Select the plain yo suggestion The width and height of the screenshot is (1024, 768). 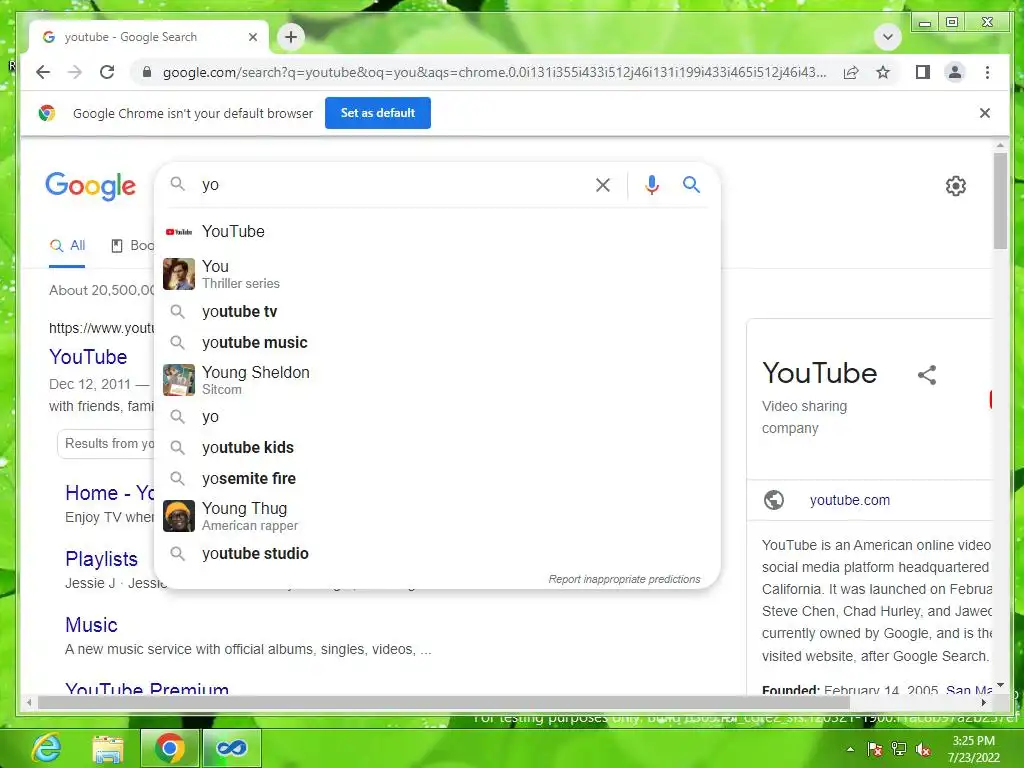pos(438,417)
